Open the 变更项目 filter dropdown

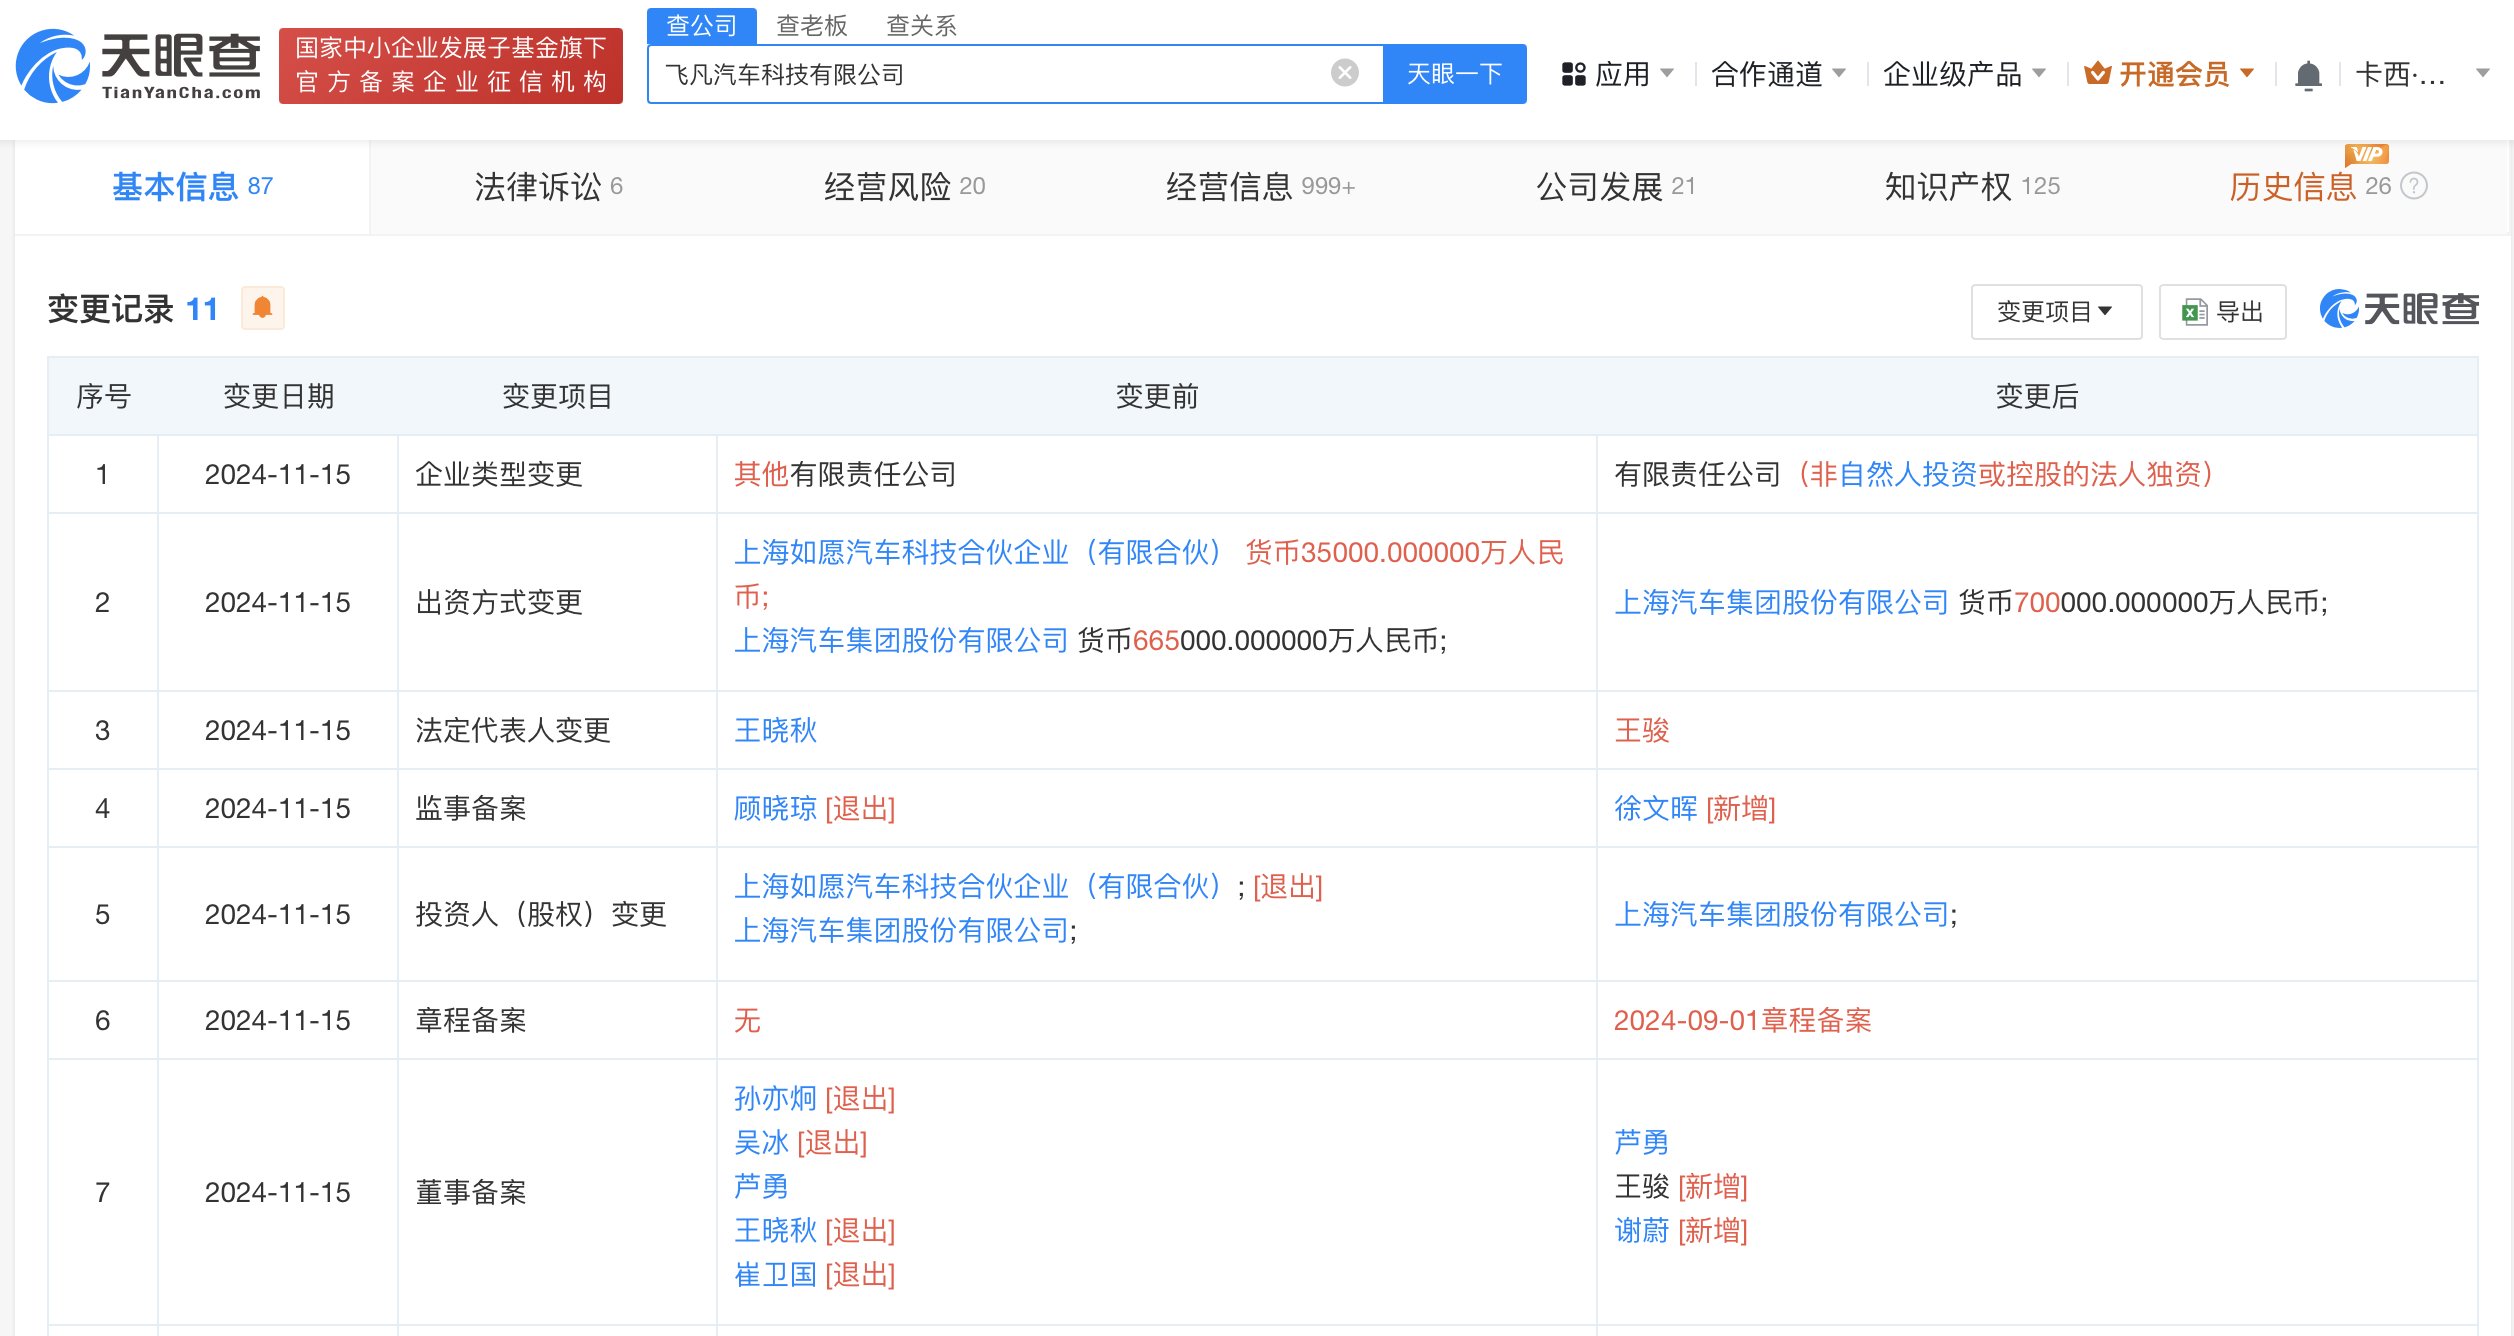2056,312
